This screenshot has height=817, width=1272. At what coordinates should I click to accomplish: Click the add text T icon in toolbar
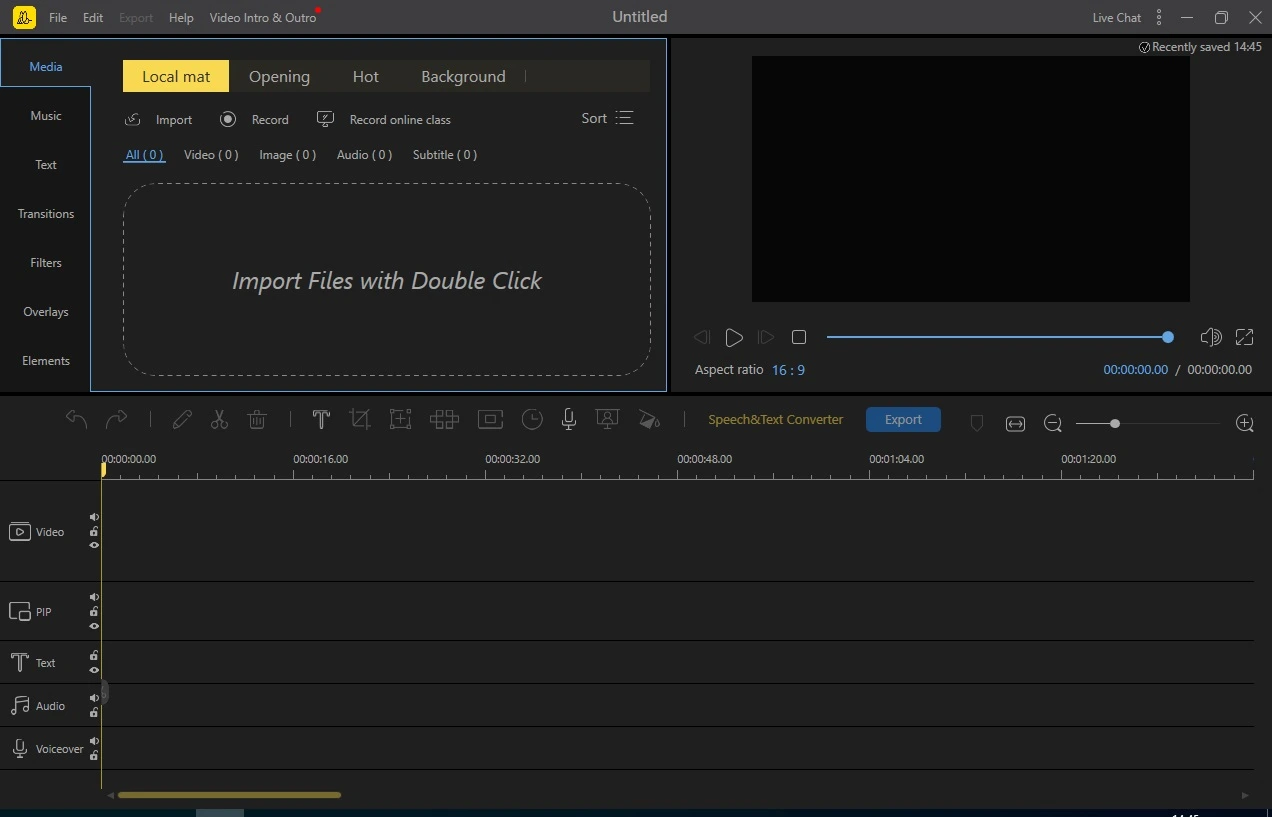pos(321,420)
